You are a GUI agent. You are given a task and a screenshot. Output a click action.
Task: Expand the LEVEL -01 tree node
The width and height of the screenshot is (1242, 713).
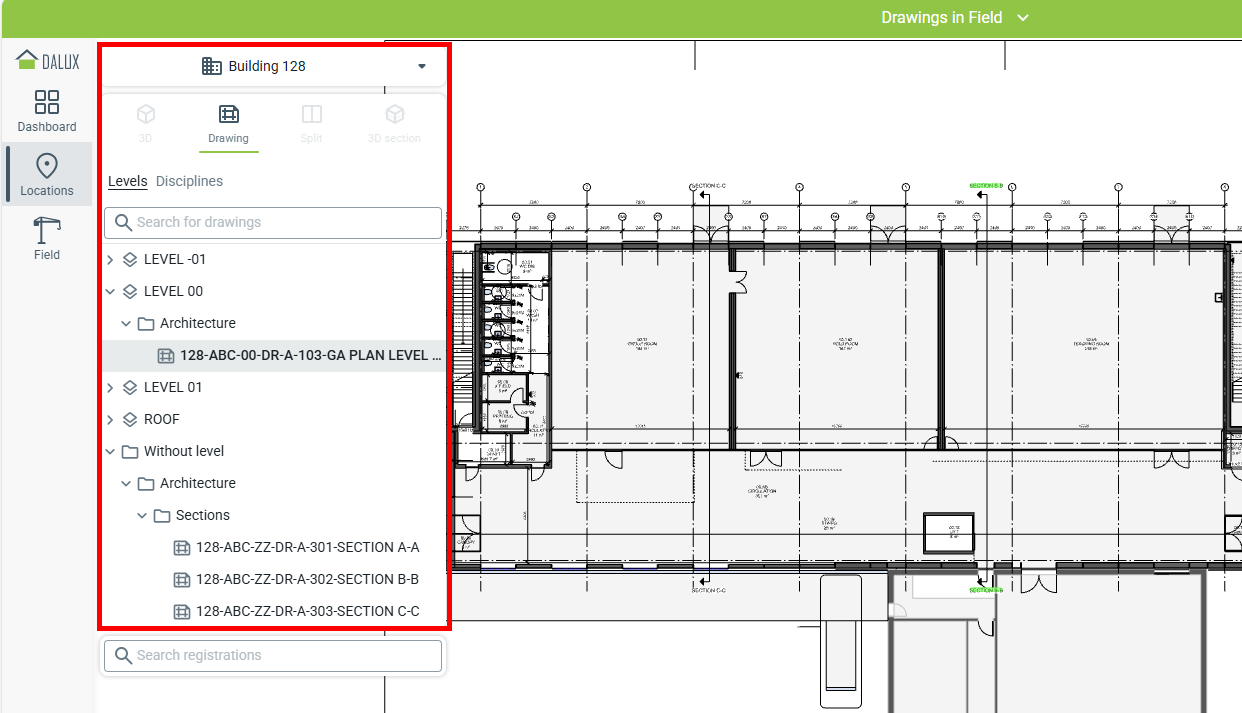[110, 260]
